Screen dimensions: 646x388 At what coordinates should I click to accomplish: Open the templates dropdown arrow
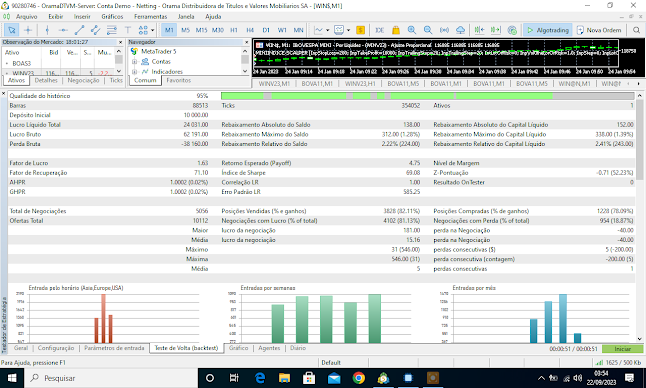(348, 30)
